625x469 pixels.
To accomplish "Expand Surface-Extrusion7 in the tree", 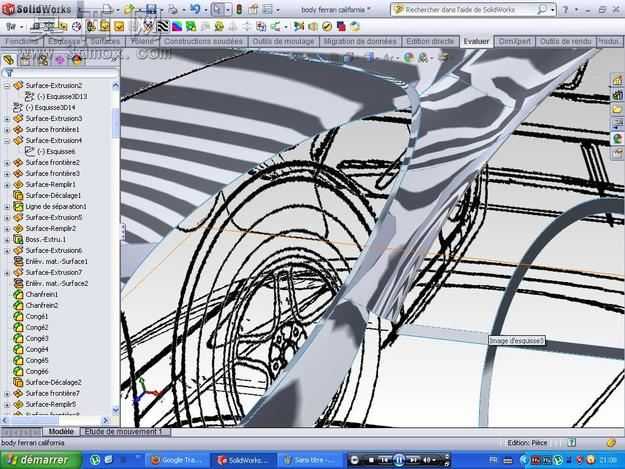I will tap(6, 273).
